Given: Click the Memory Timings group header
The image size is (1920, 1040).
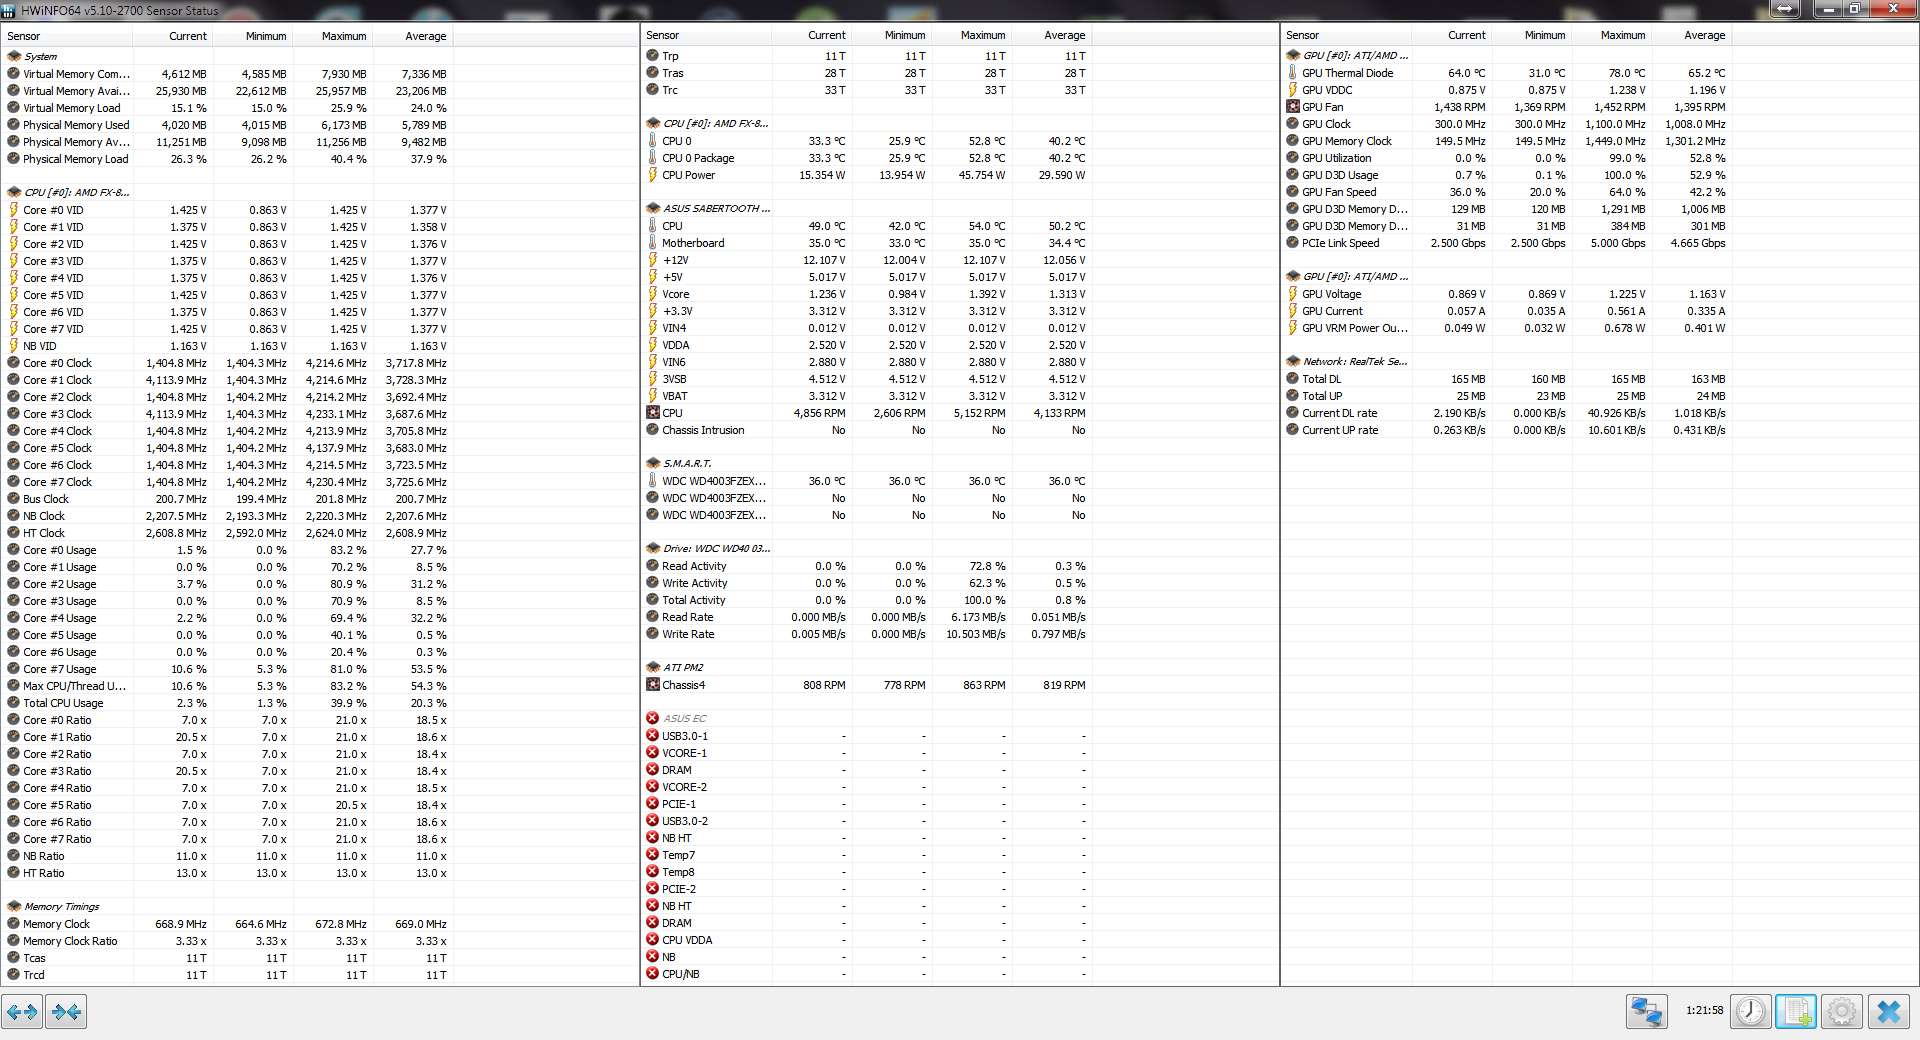Looking at the screenshot, I should (61, 907).
